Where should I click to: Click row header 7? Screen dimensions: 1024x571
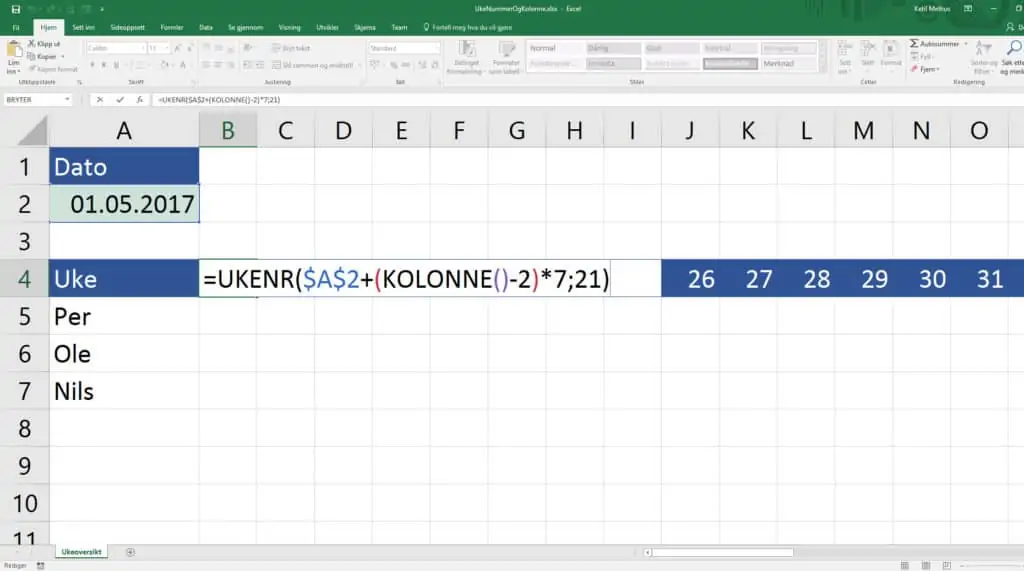coord(24,391)
